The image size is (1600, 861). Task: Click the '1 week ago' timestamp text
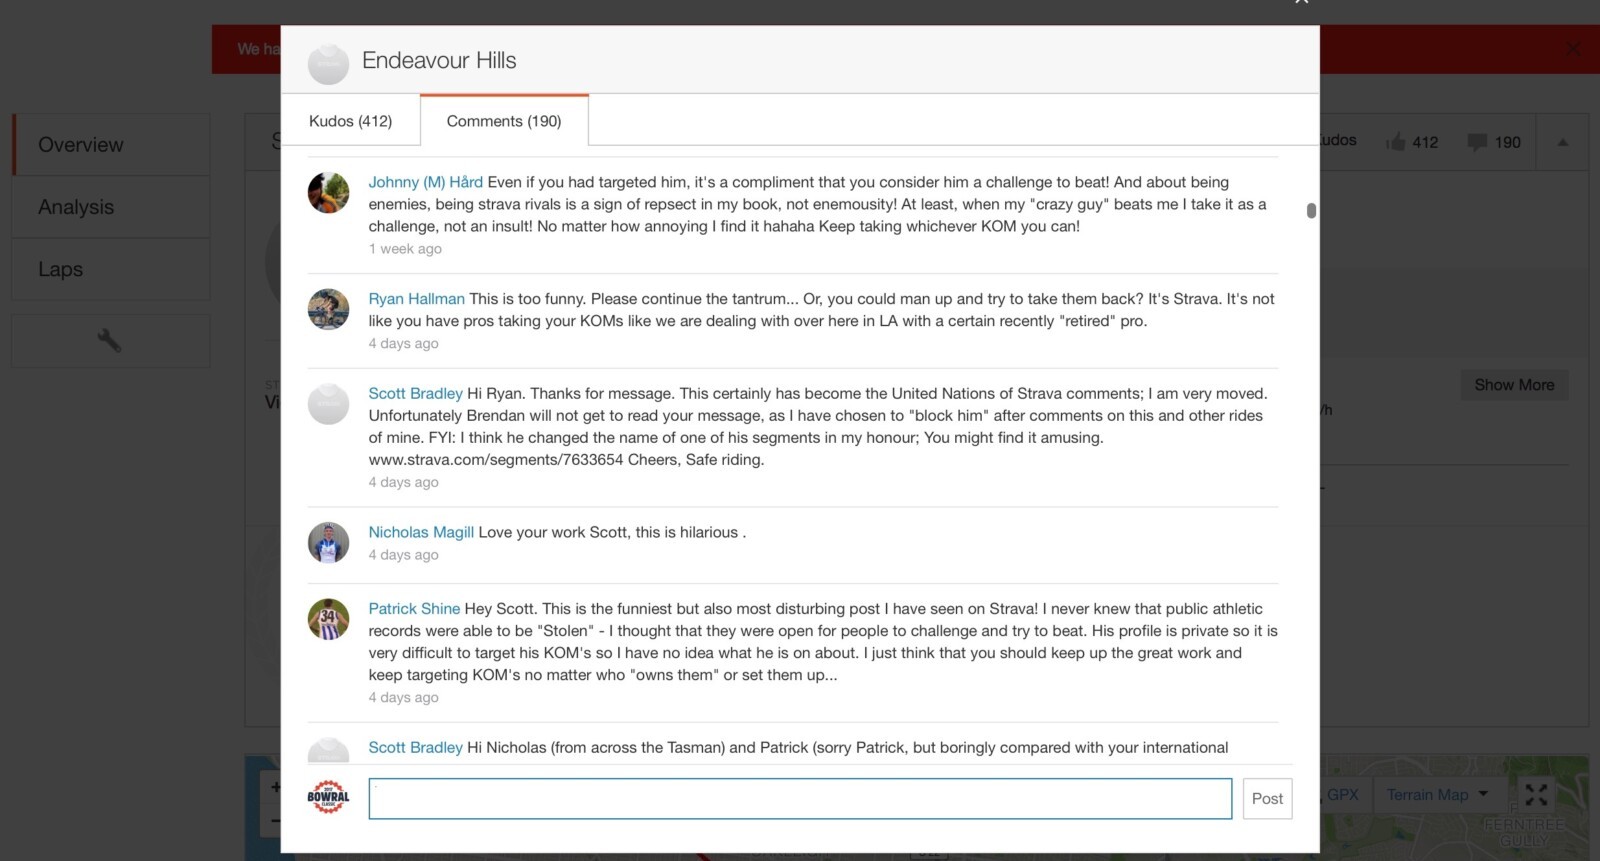point(405,249)
